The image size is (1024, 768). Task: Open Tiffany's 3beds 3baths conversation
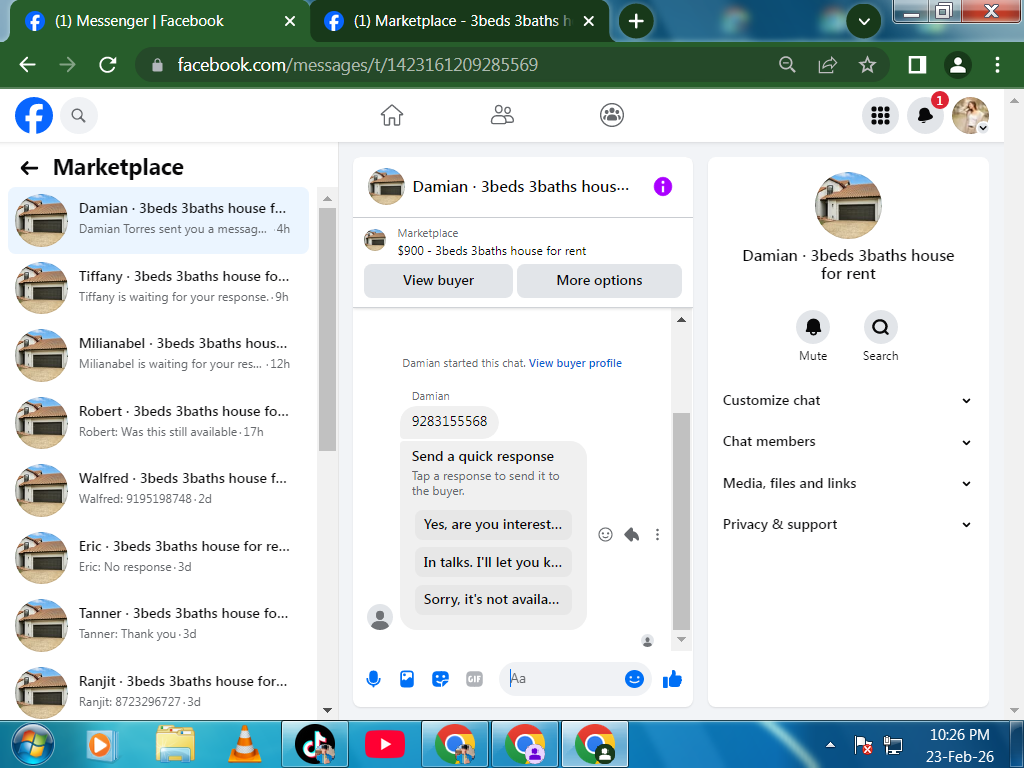pyautogui.click(x=159, y=287)
